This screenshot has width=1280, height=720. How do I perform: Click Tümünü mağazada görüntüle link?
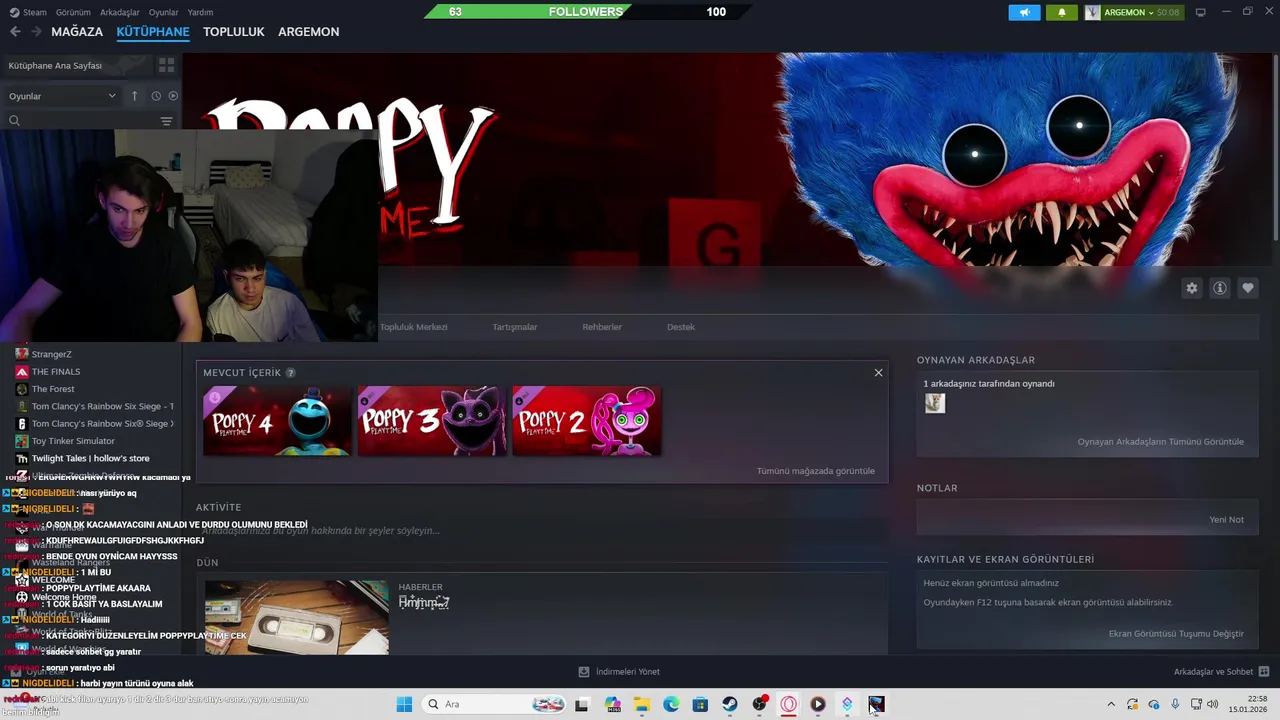tap(815, 471)
